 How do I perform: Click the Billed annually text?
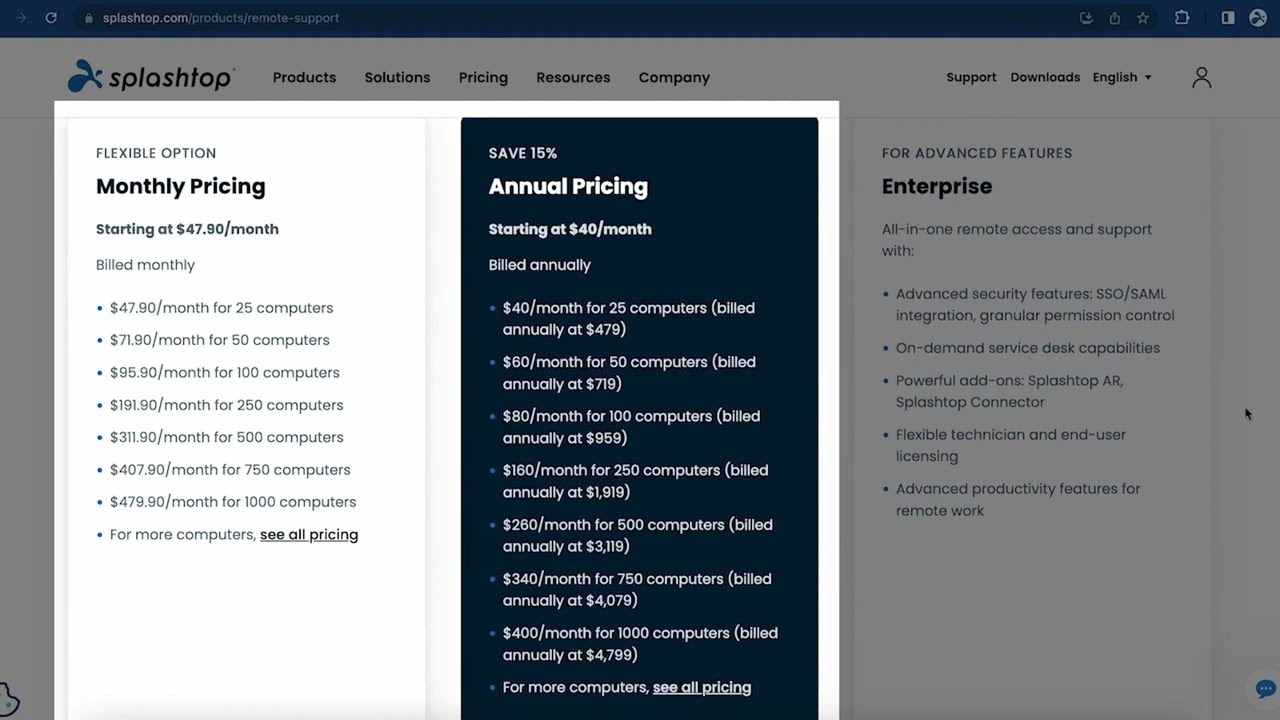coord(540,265)
